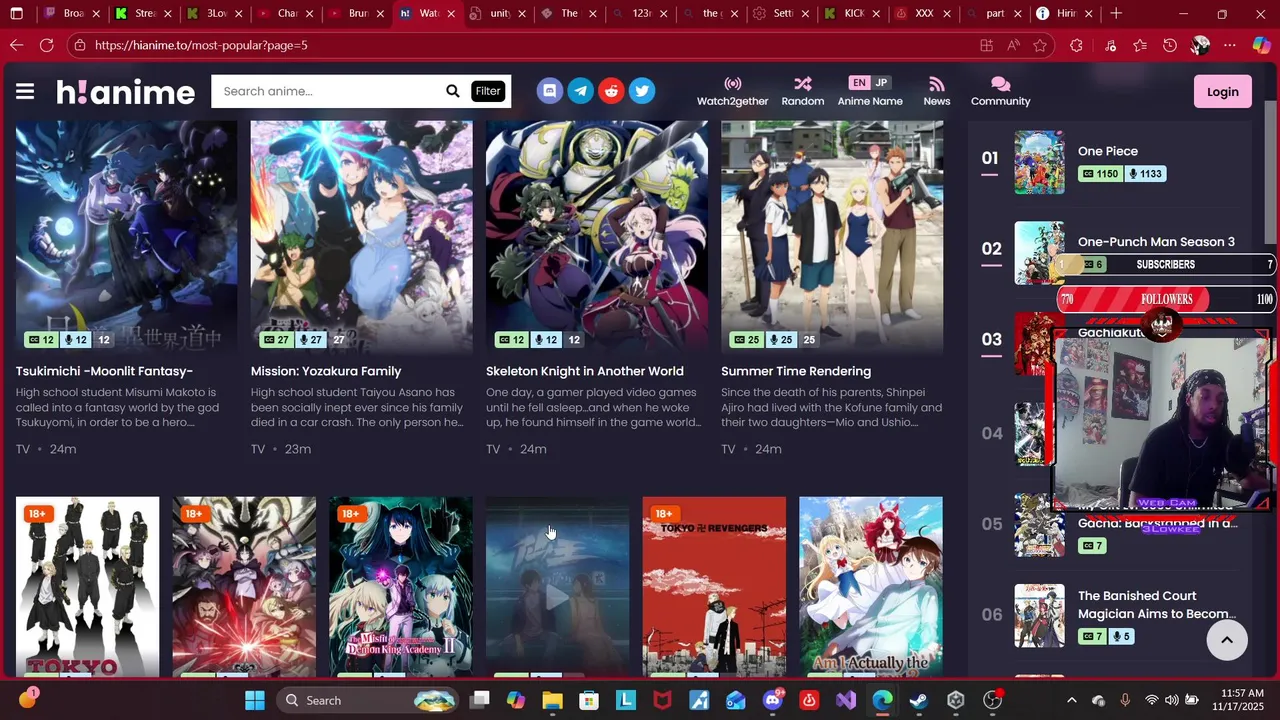
Task: Open Tsukimichi -Moonlit Fantasy- title link
Action: (x=104, y=371)
